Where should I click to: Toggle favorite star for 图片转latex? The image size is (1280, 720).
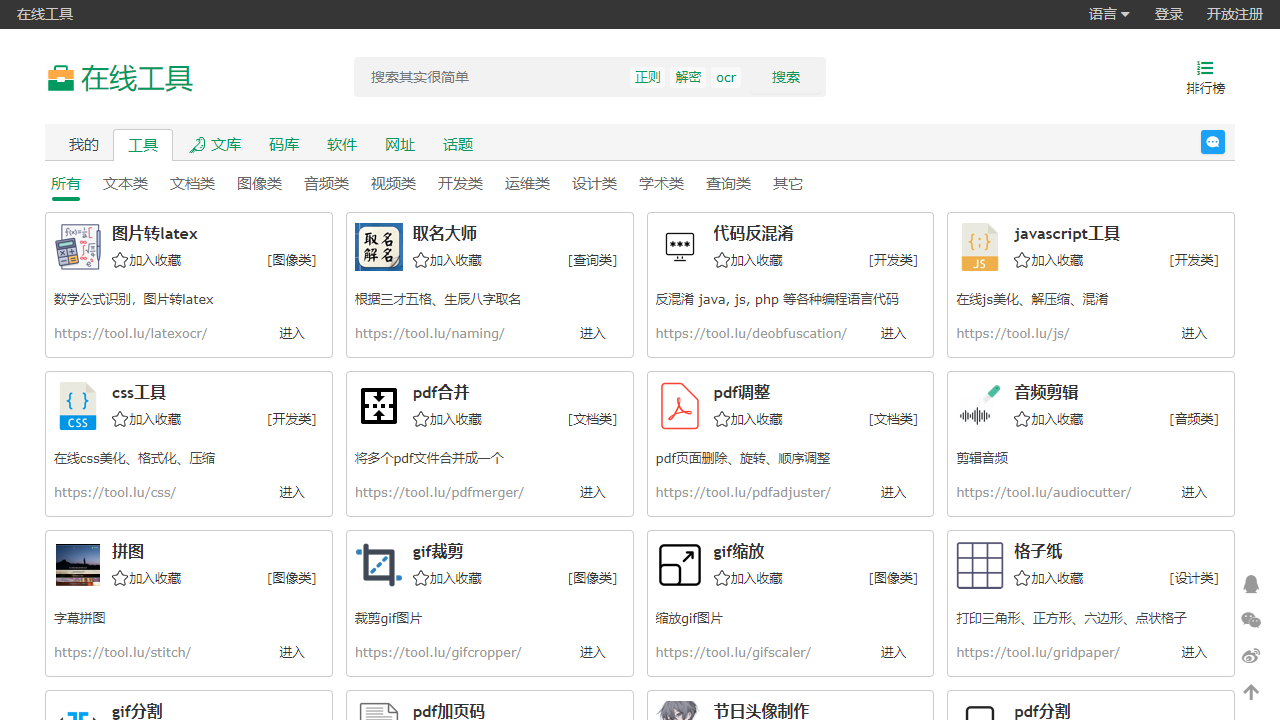coord(120,260)
